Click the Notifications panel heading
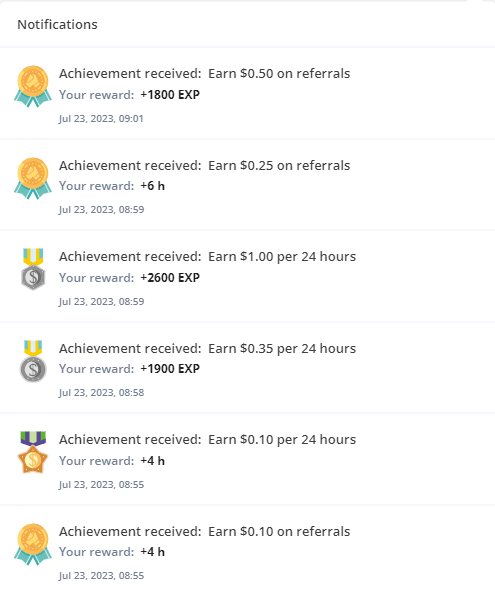This screenshot has height=595, width=495. tap(57, 24)
